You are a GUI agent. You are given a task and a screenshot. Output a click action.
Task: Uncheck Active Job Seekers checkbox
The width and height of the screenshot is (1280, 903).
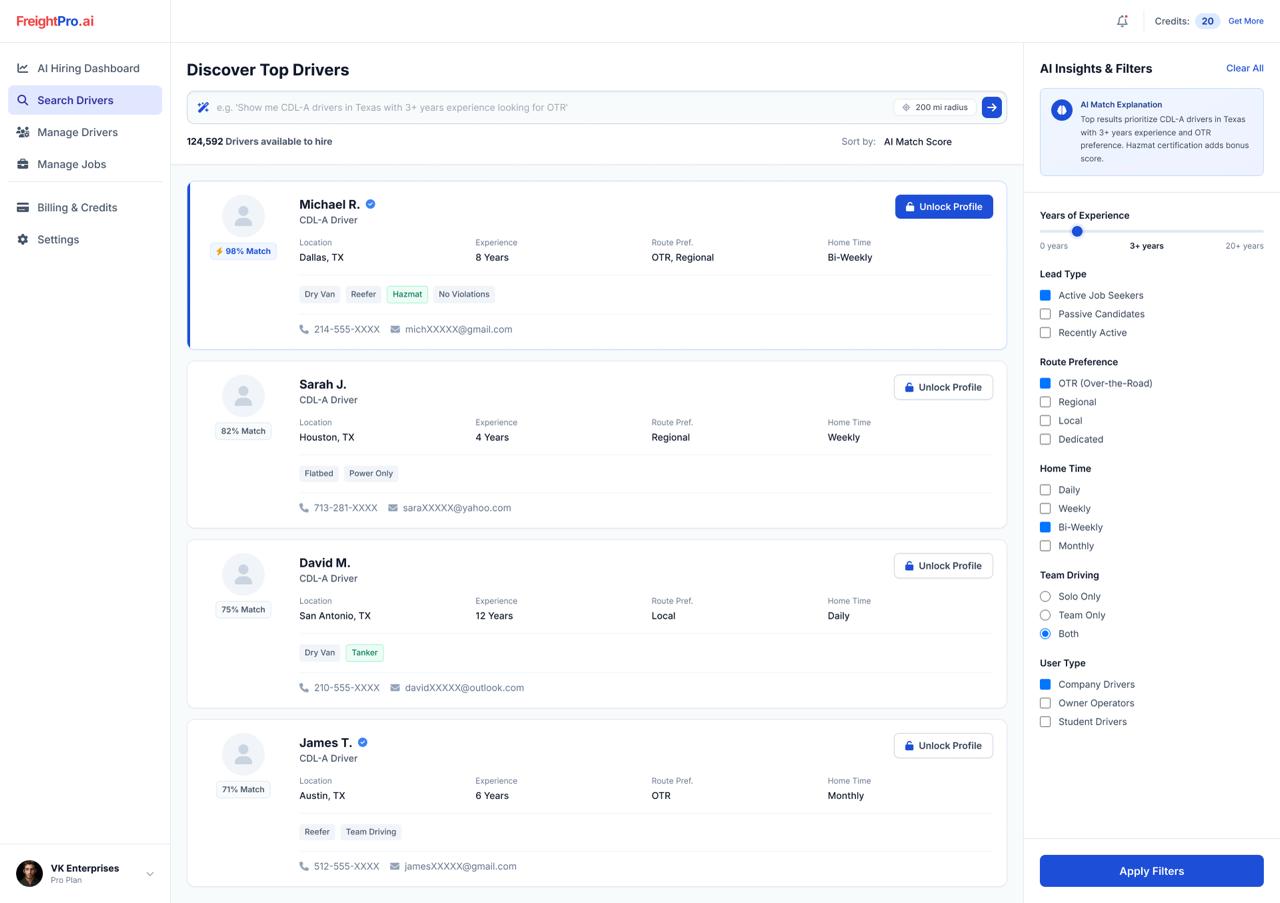pyautogui.click(x=1045, y=295)
